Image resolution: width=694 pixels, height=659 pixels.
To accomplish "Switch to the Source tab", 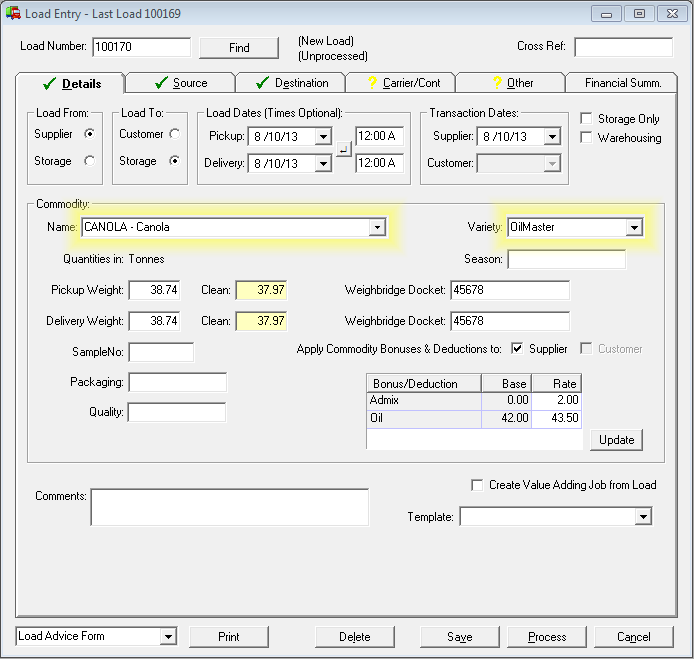I will 180,83.
